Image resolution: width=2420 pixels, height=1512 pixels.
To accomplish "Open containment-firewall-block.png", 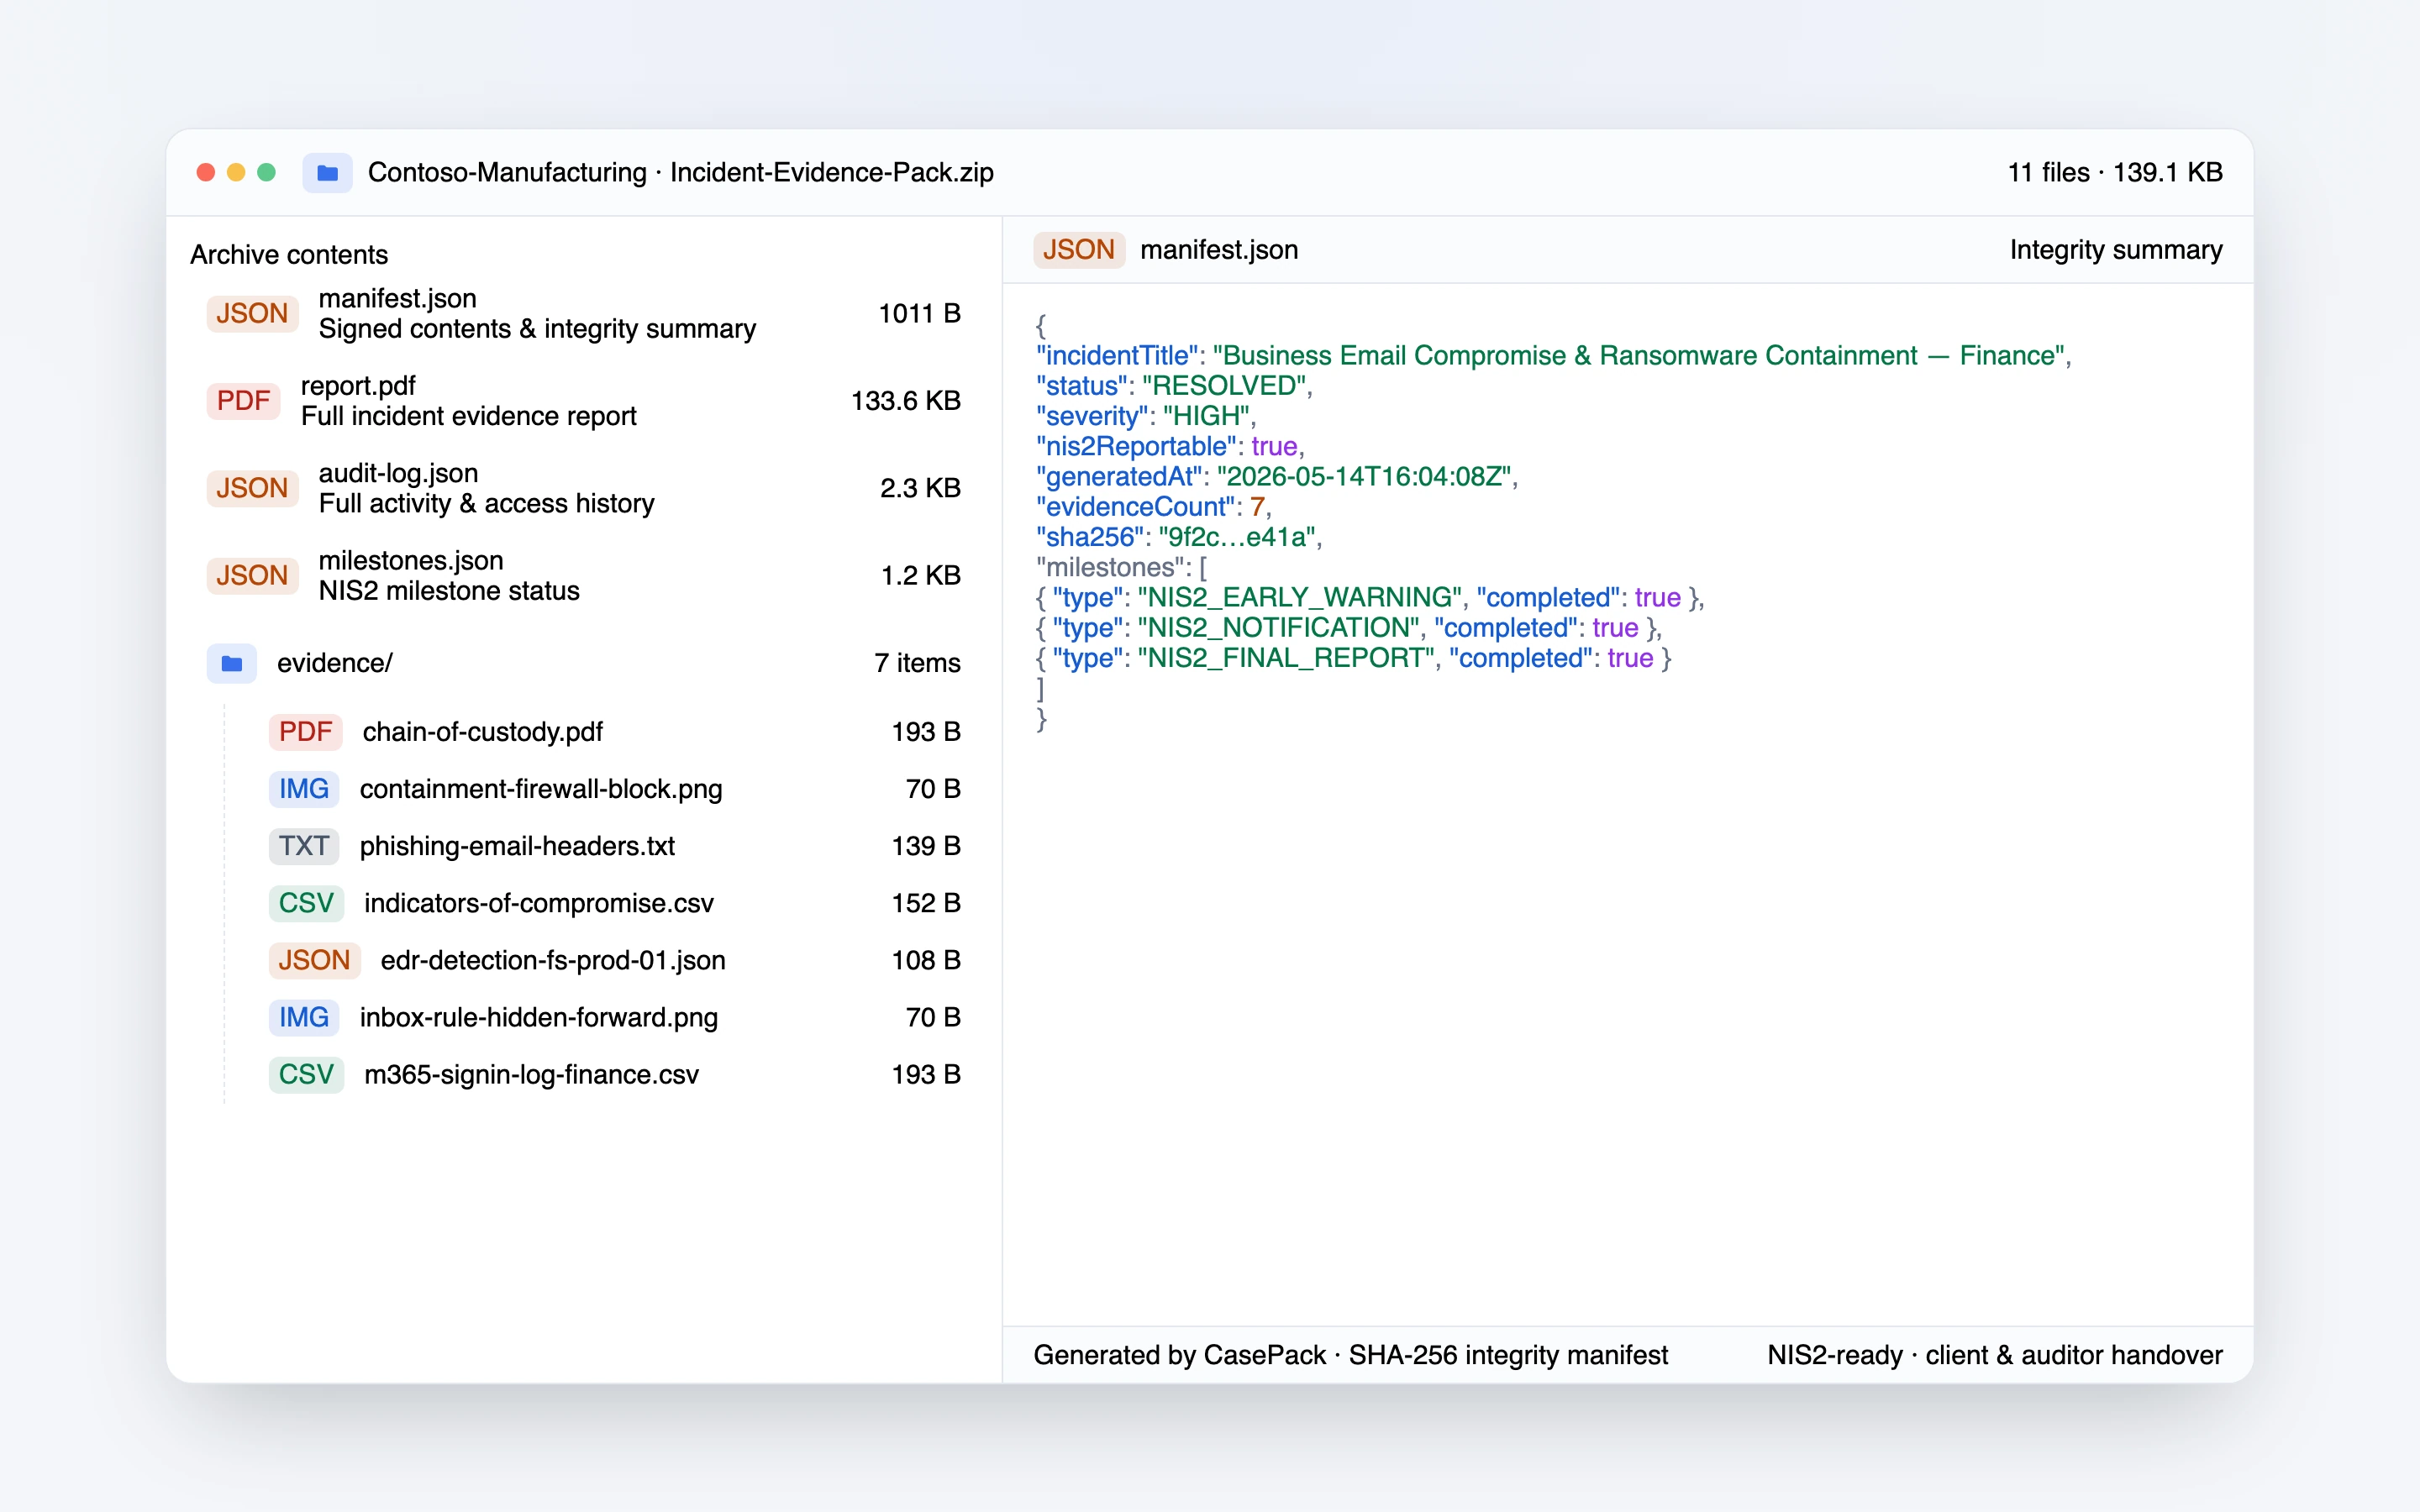I will 615,789.
